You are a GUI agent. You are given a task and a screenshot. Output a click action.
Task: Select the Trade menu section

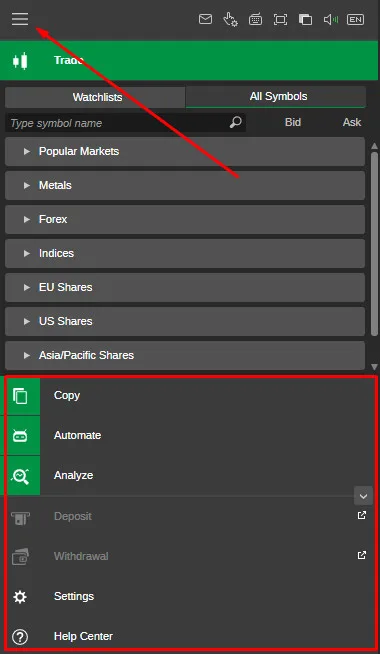point(190,60)
